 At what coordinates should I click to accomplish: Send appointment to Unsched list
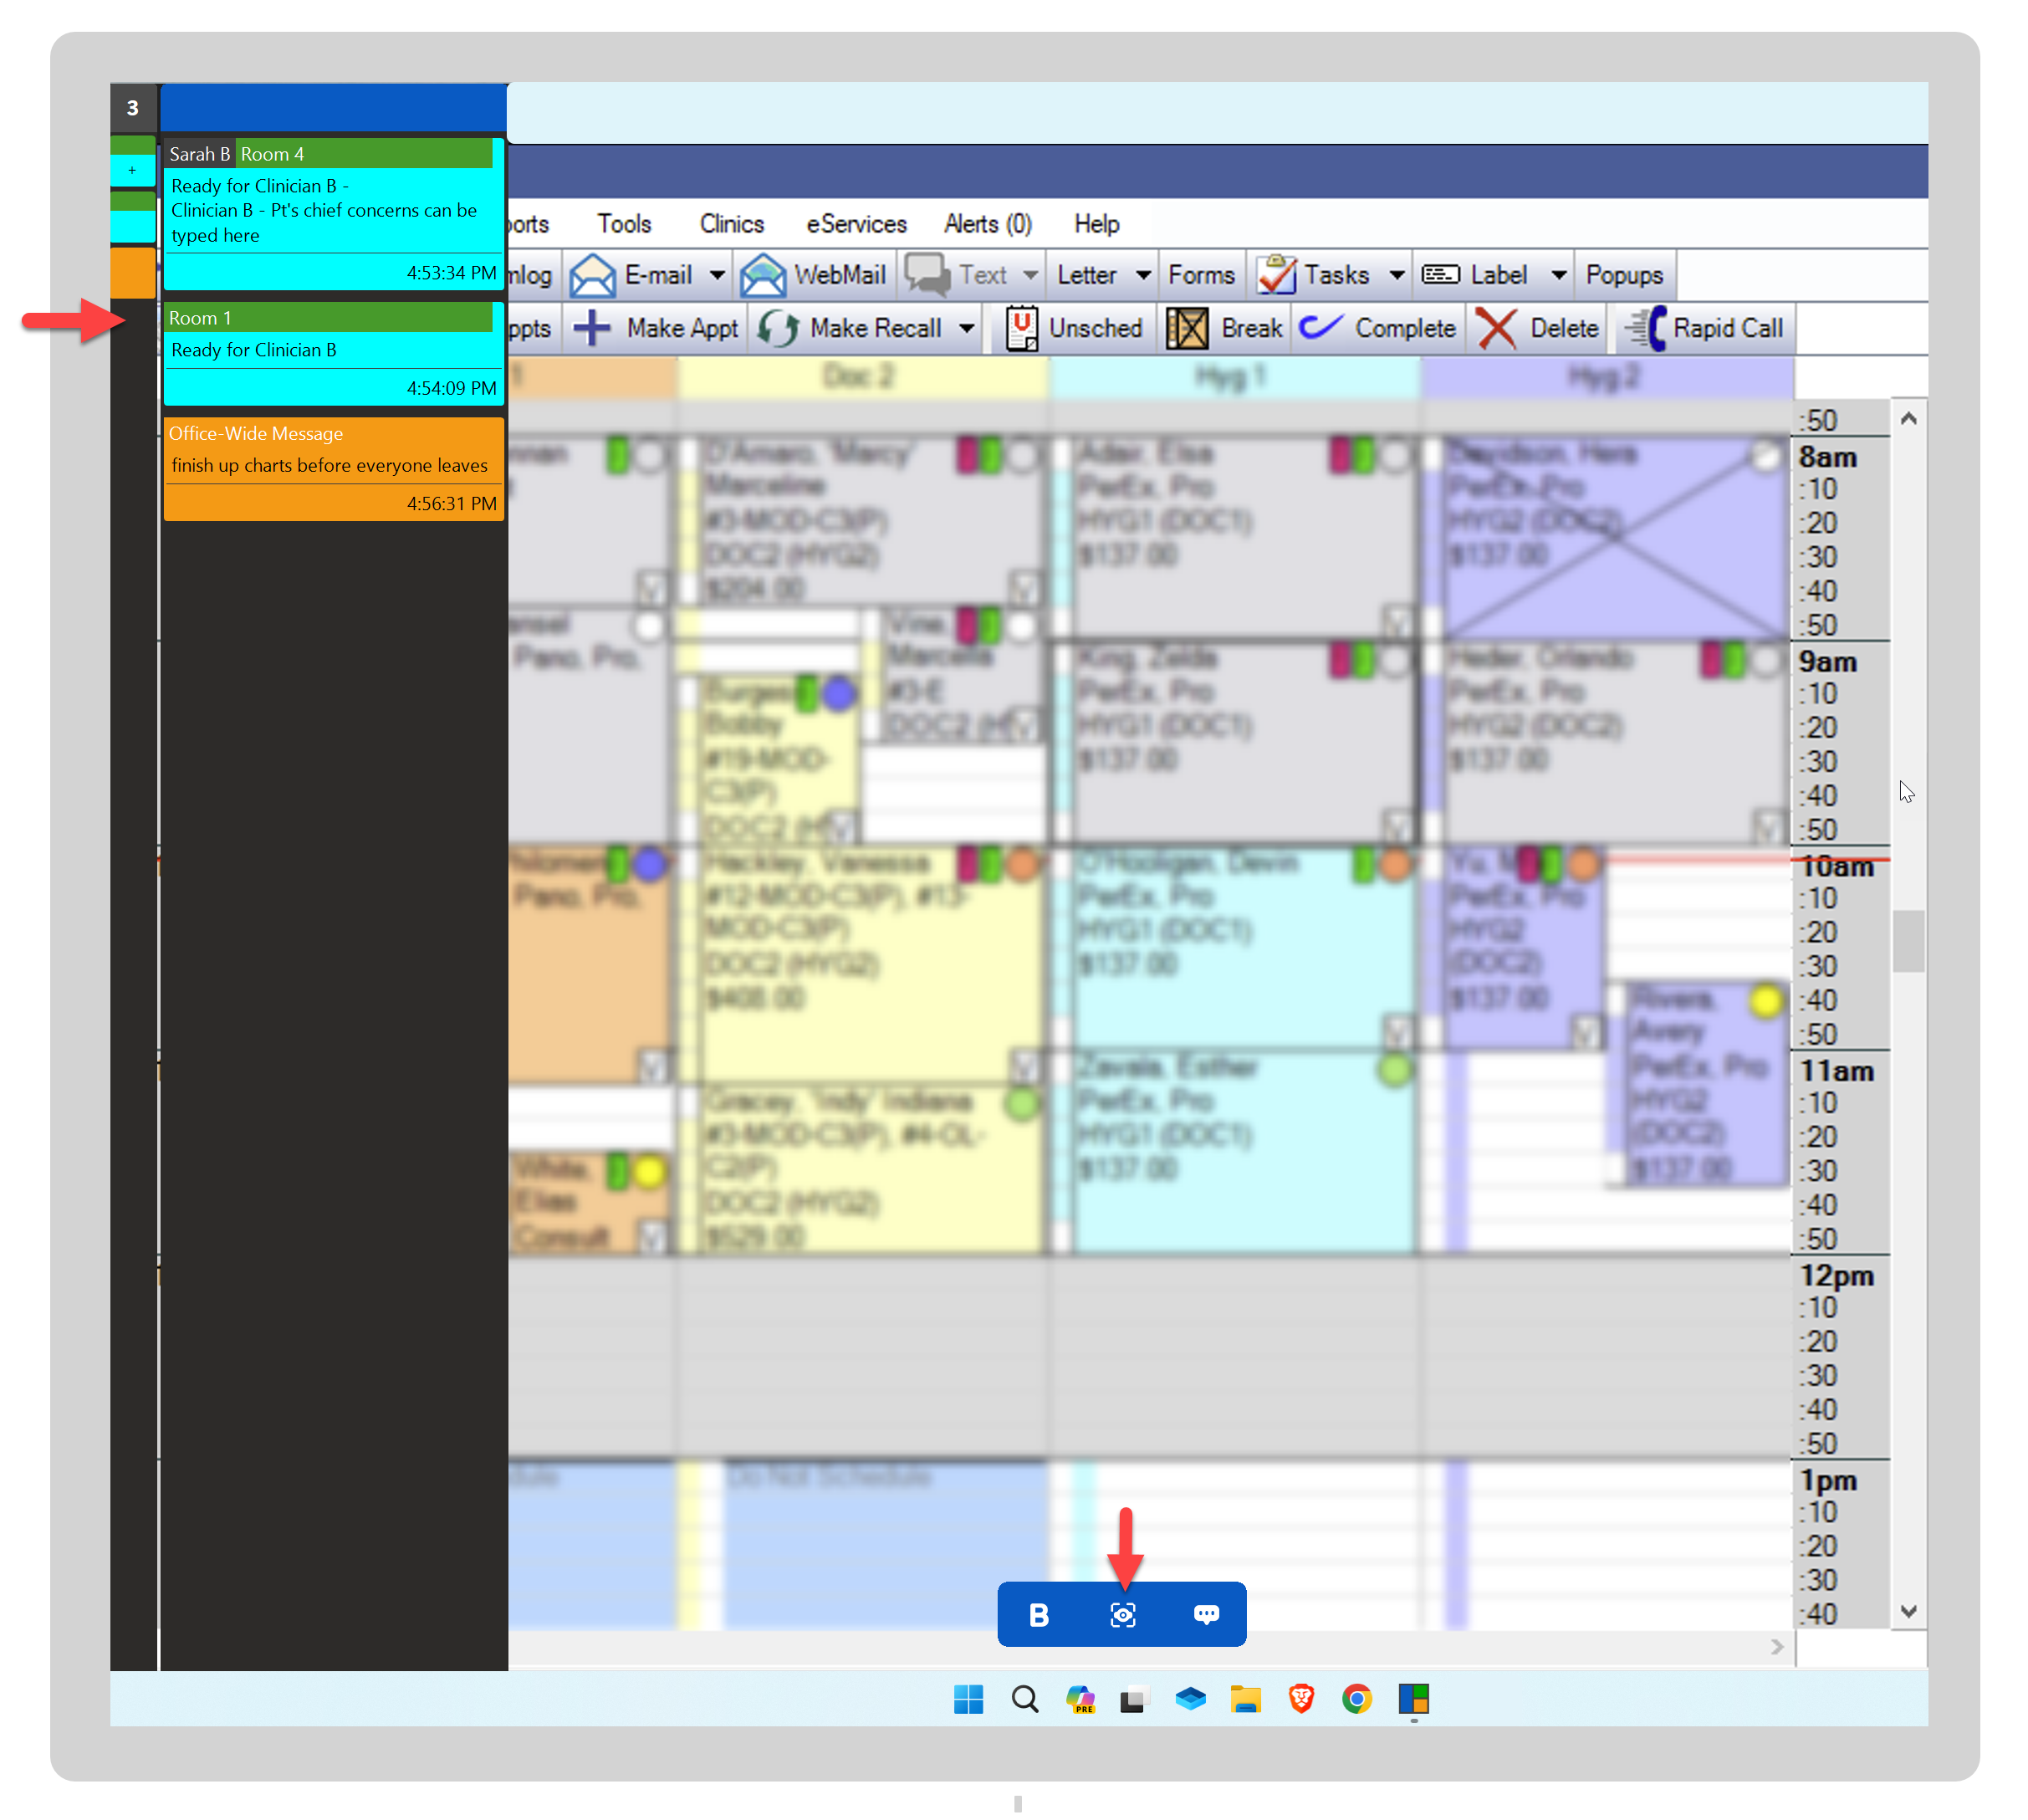click(x=1073, y=329)
